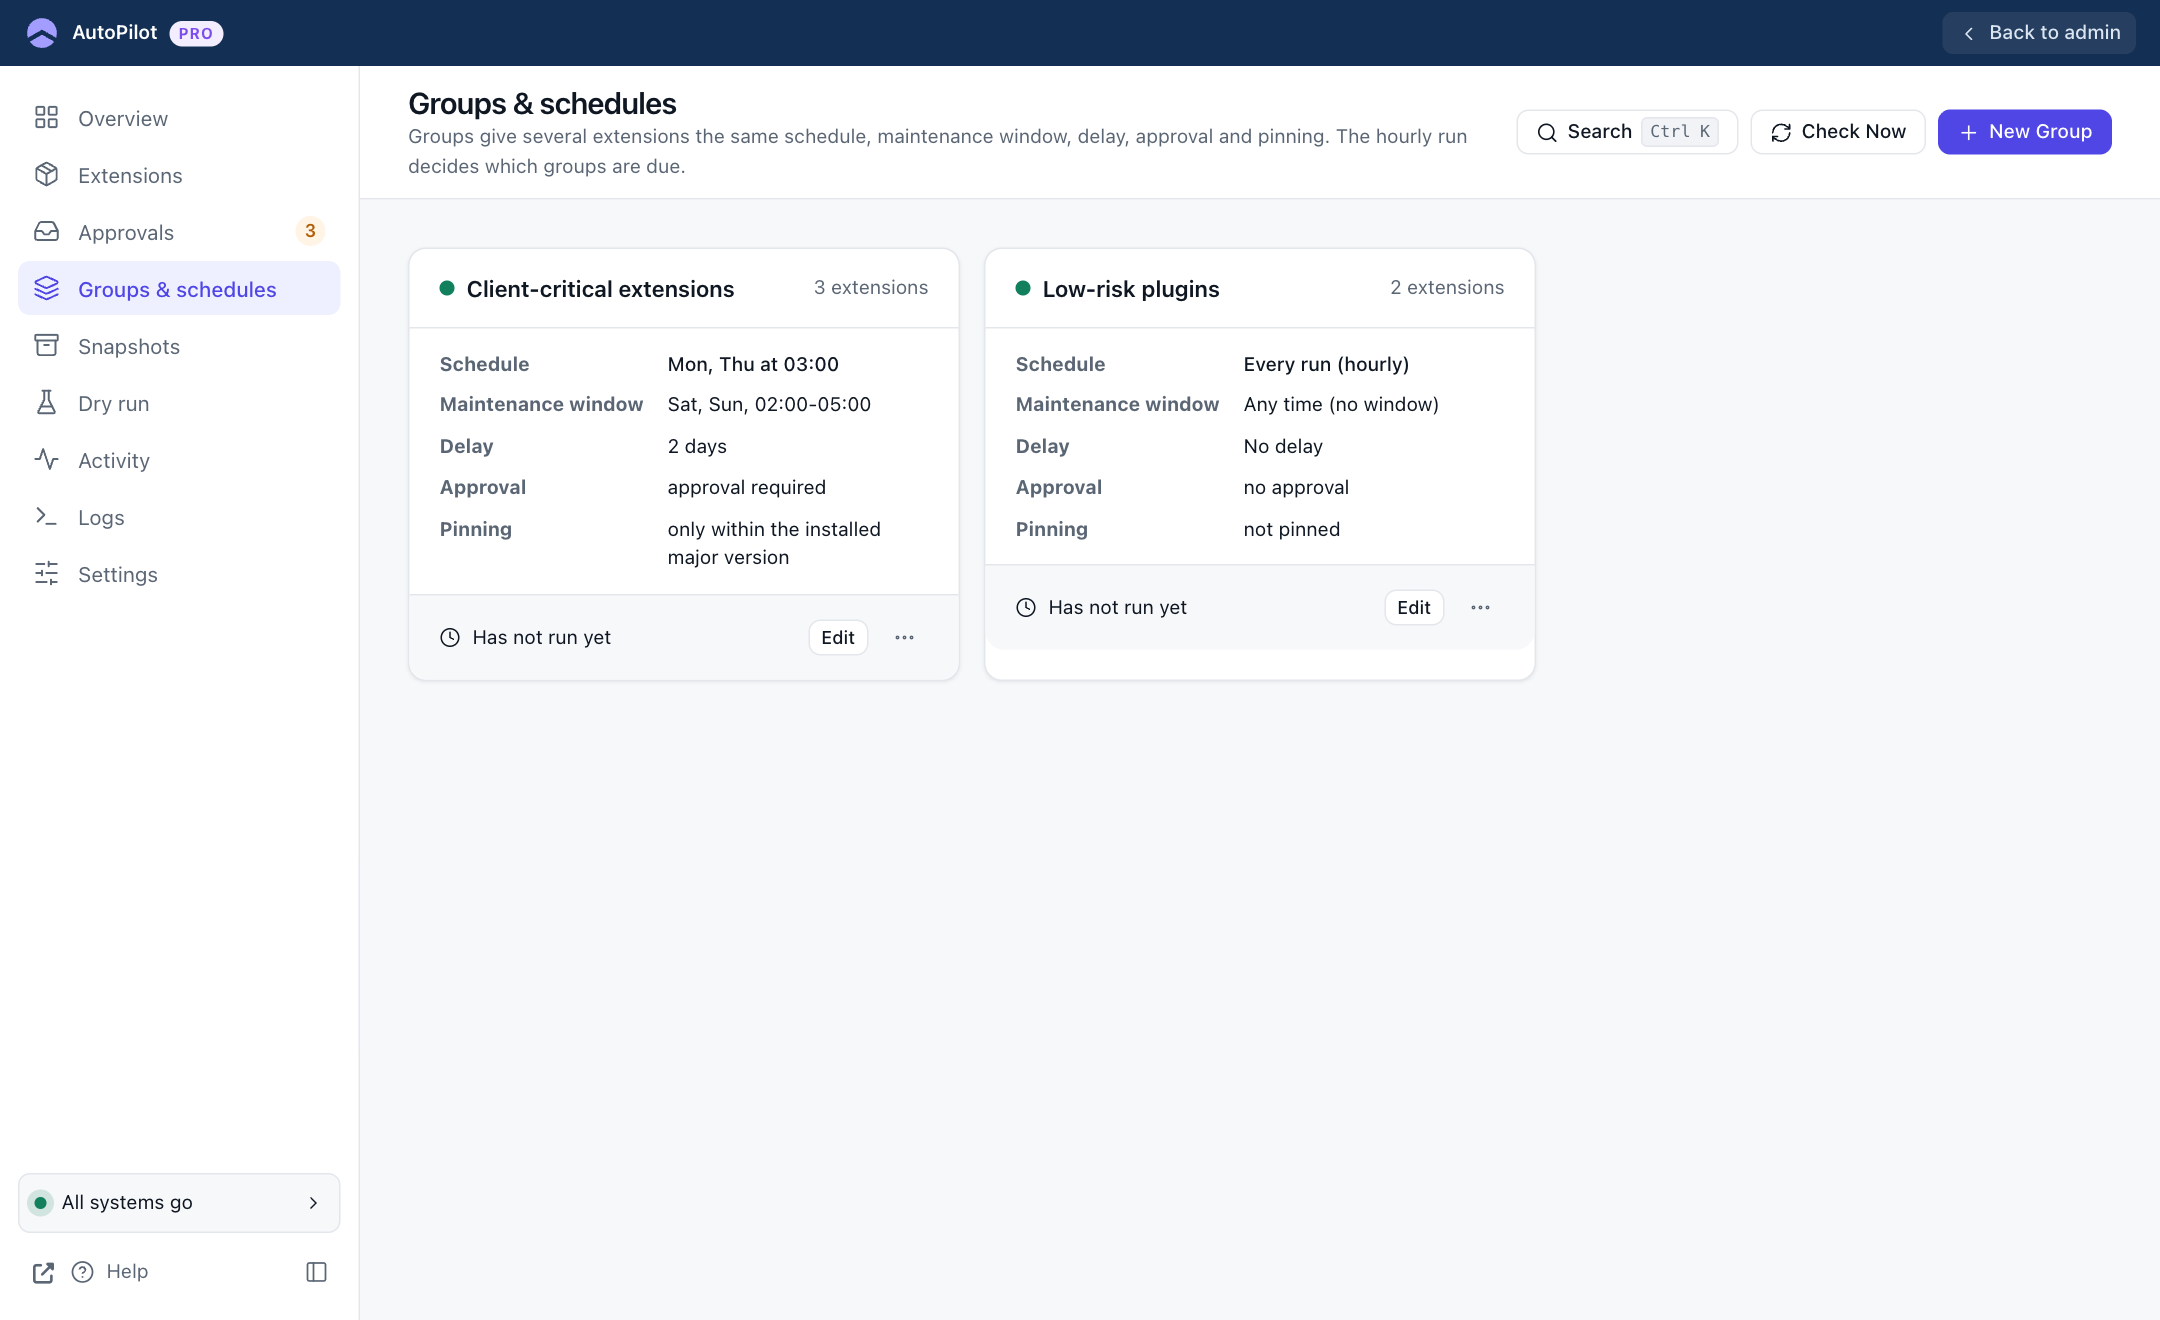Viewport: 2160px width, 1320px height.
Task: Open more options for Low-risk plugins
Action: tap(1480, 608)
